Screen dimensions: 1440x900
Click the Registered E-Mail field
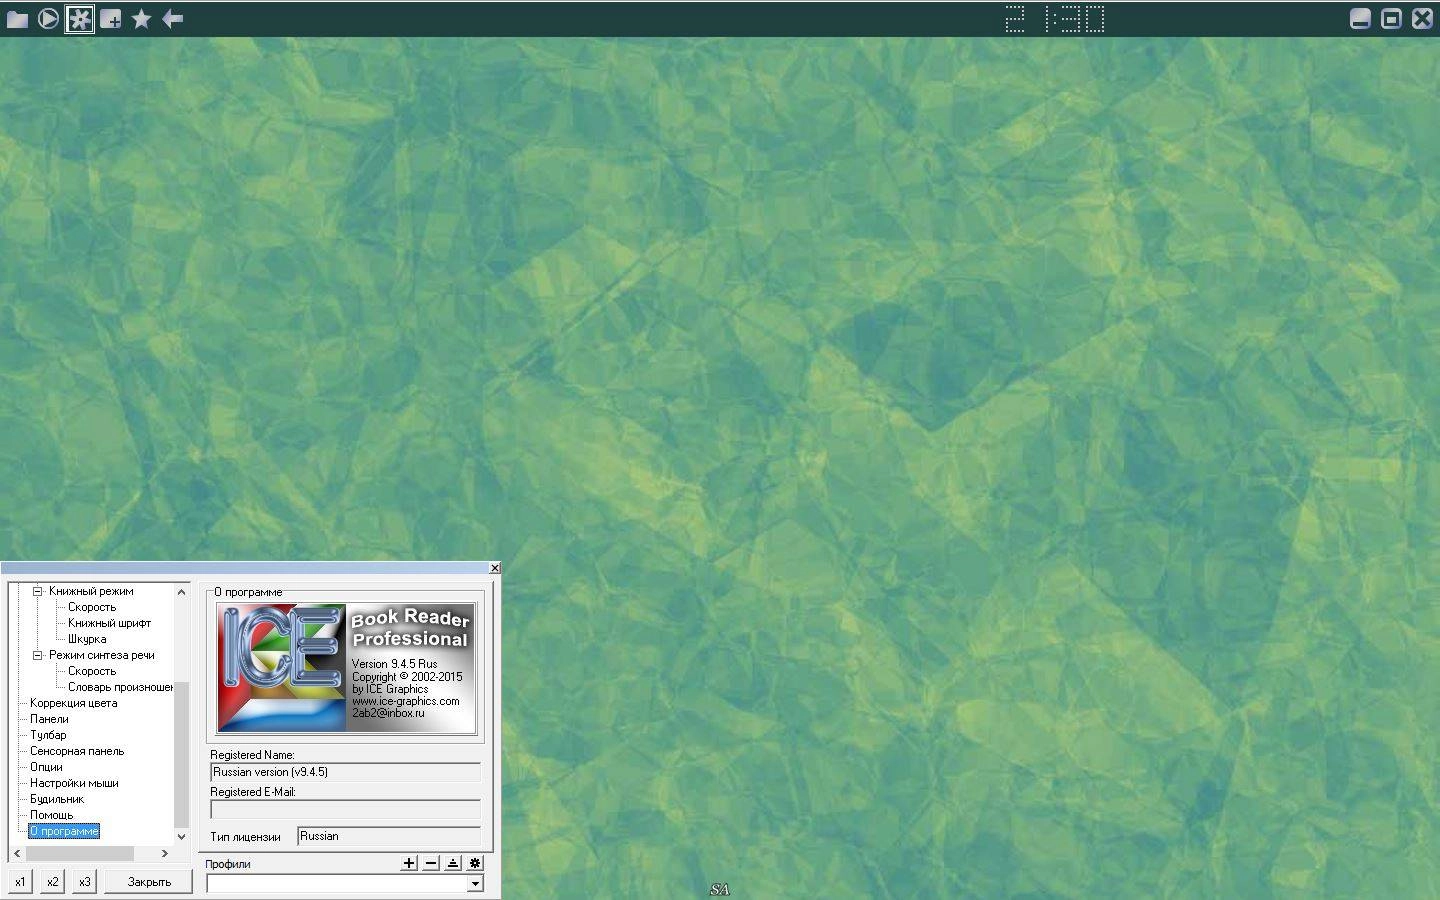345,809
